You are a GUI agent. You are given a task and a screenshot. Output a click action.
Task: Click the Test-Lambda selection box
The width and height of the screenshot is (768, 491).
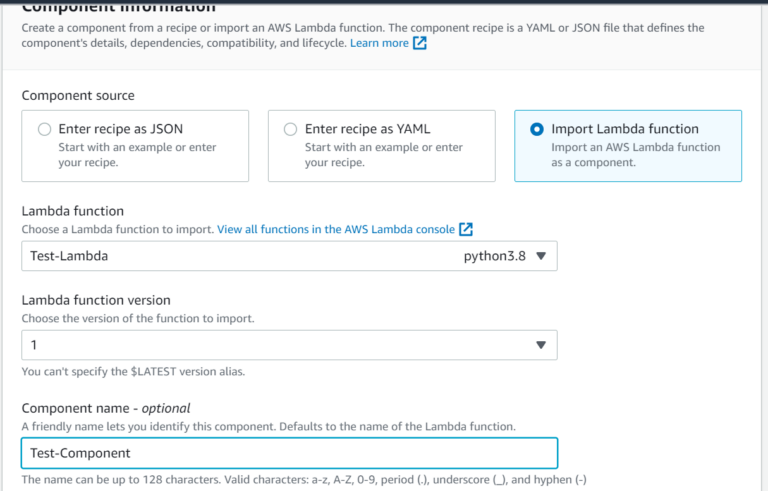coord(240,256)
